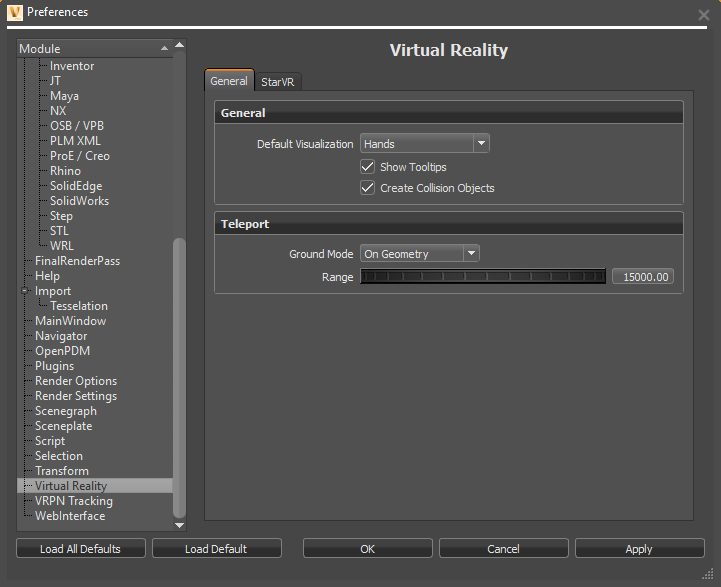The width and height of the screenshot is (721, 587).
Task: Close the Preferences dialog
Action: [x=703, y=15]
